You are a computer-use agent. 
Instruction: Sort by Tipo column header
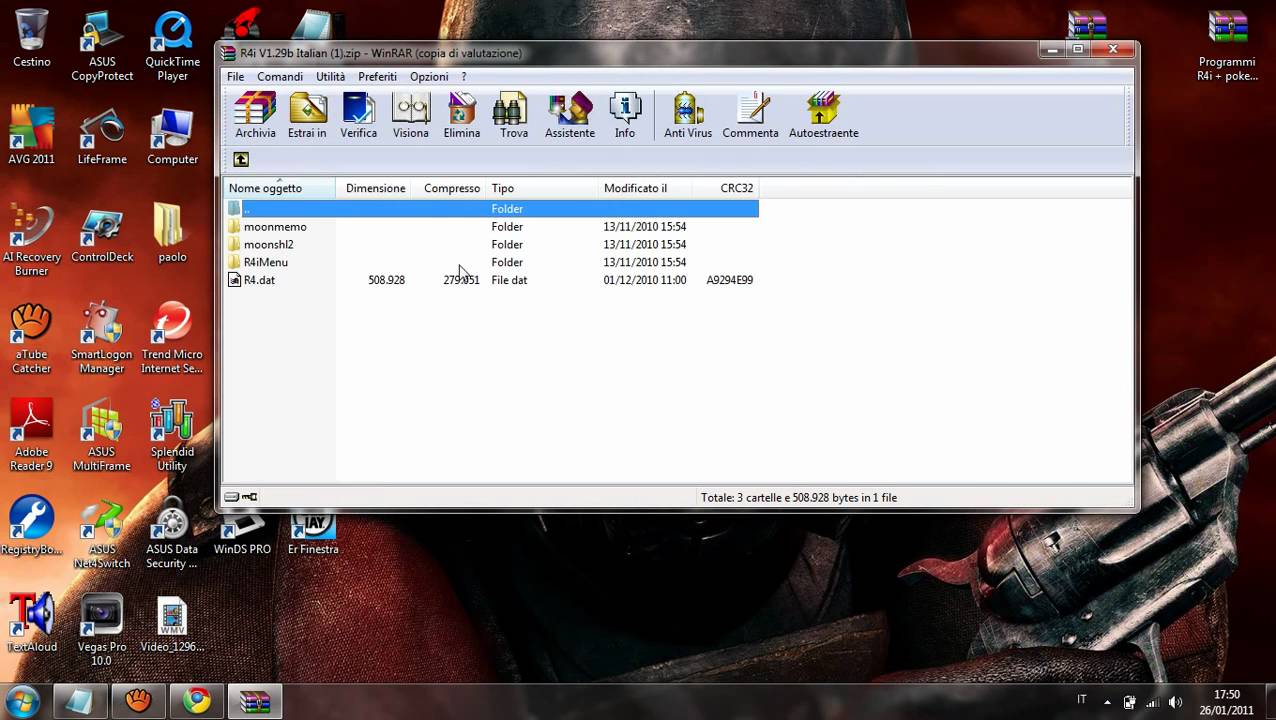(543, 188)
